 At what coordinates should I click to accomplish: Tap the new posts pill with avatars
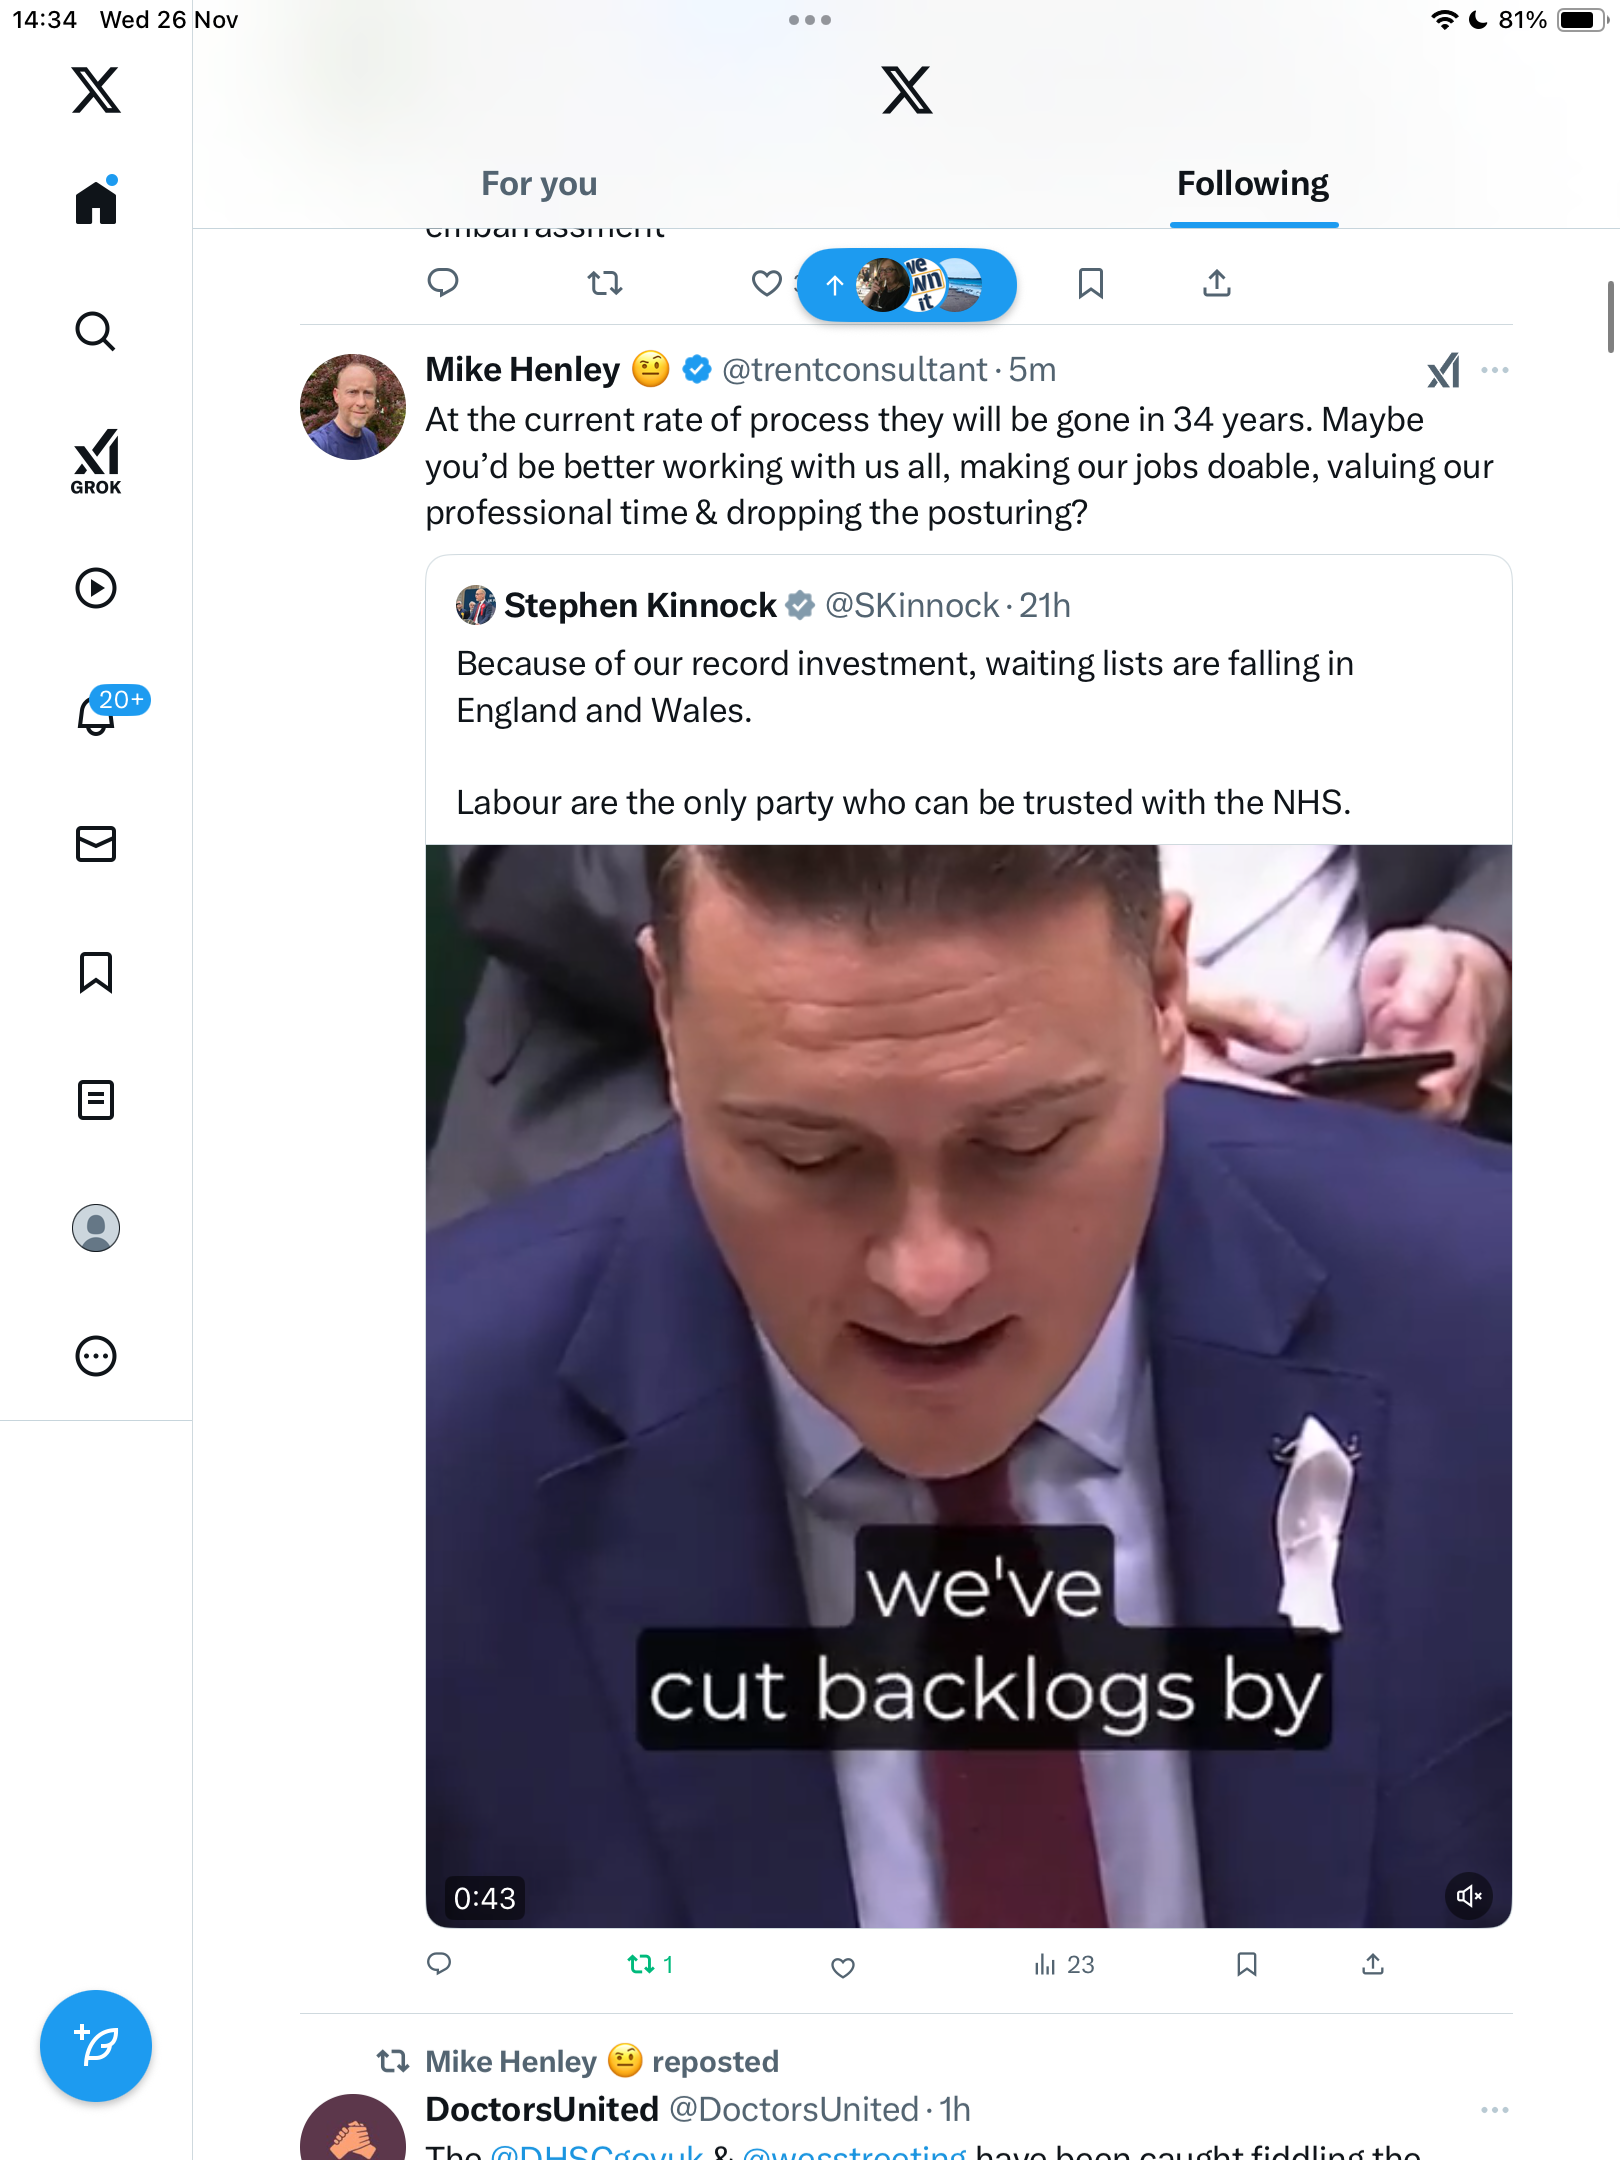tap(906, 285)
